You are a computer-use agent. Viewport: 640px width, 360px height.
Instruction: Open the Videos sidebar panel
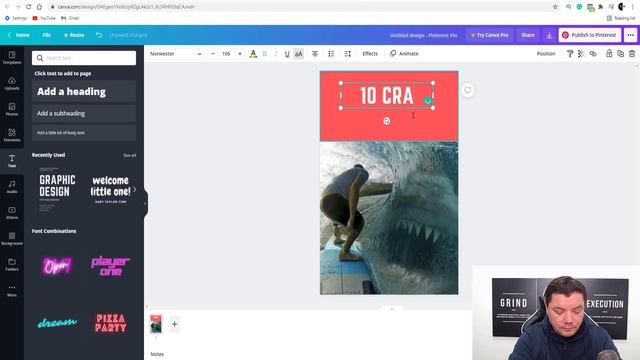[12, 213]
